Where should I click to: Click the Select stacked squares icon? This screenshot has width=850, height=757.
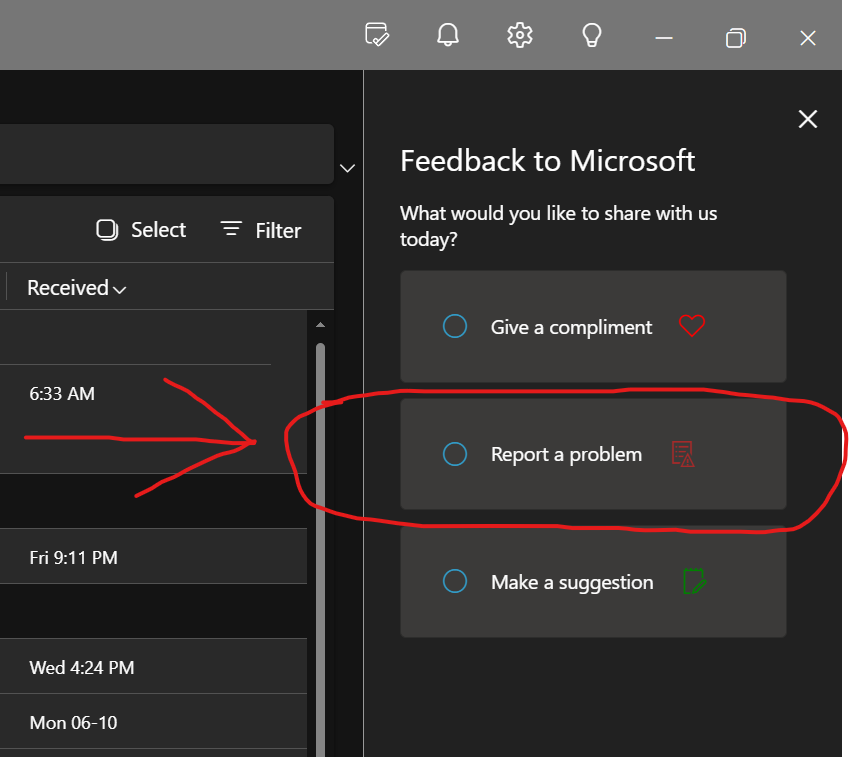(107, 230)
